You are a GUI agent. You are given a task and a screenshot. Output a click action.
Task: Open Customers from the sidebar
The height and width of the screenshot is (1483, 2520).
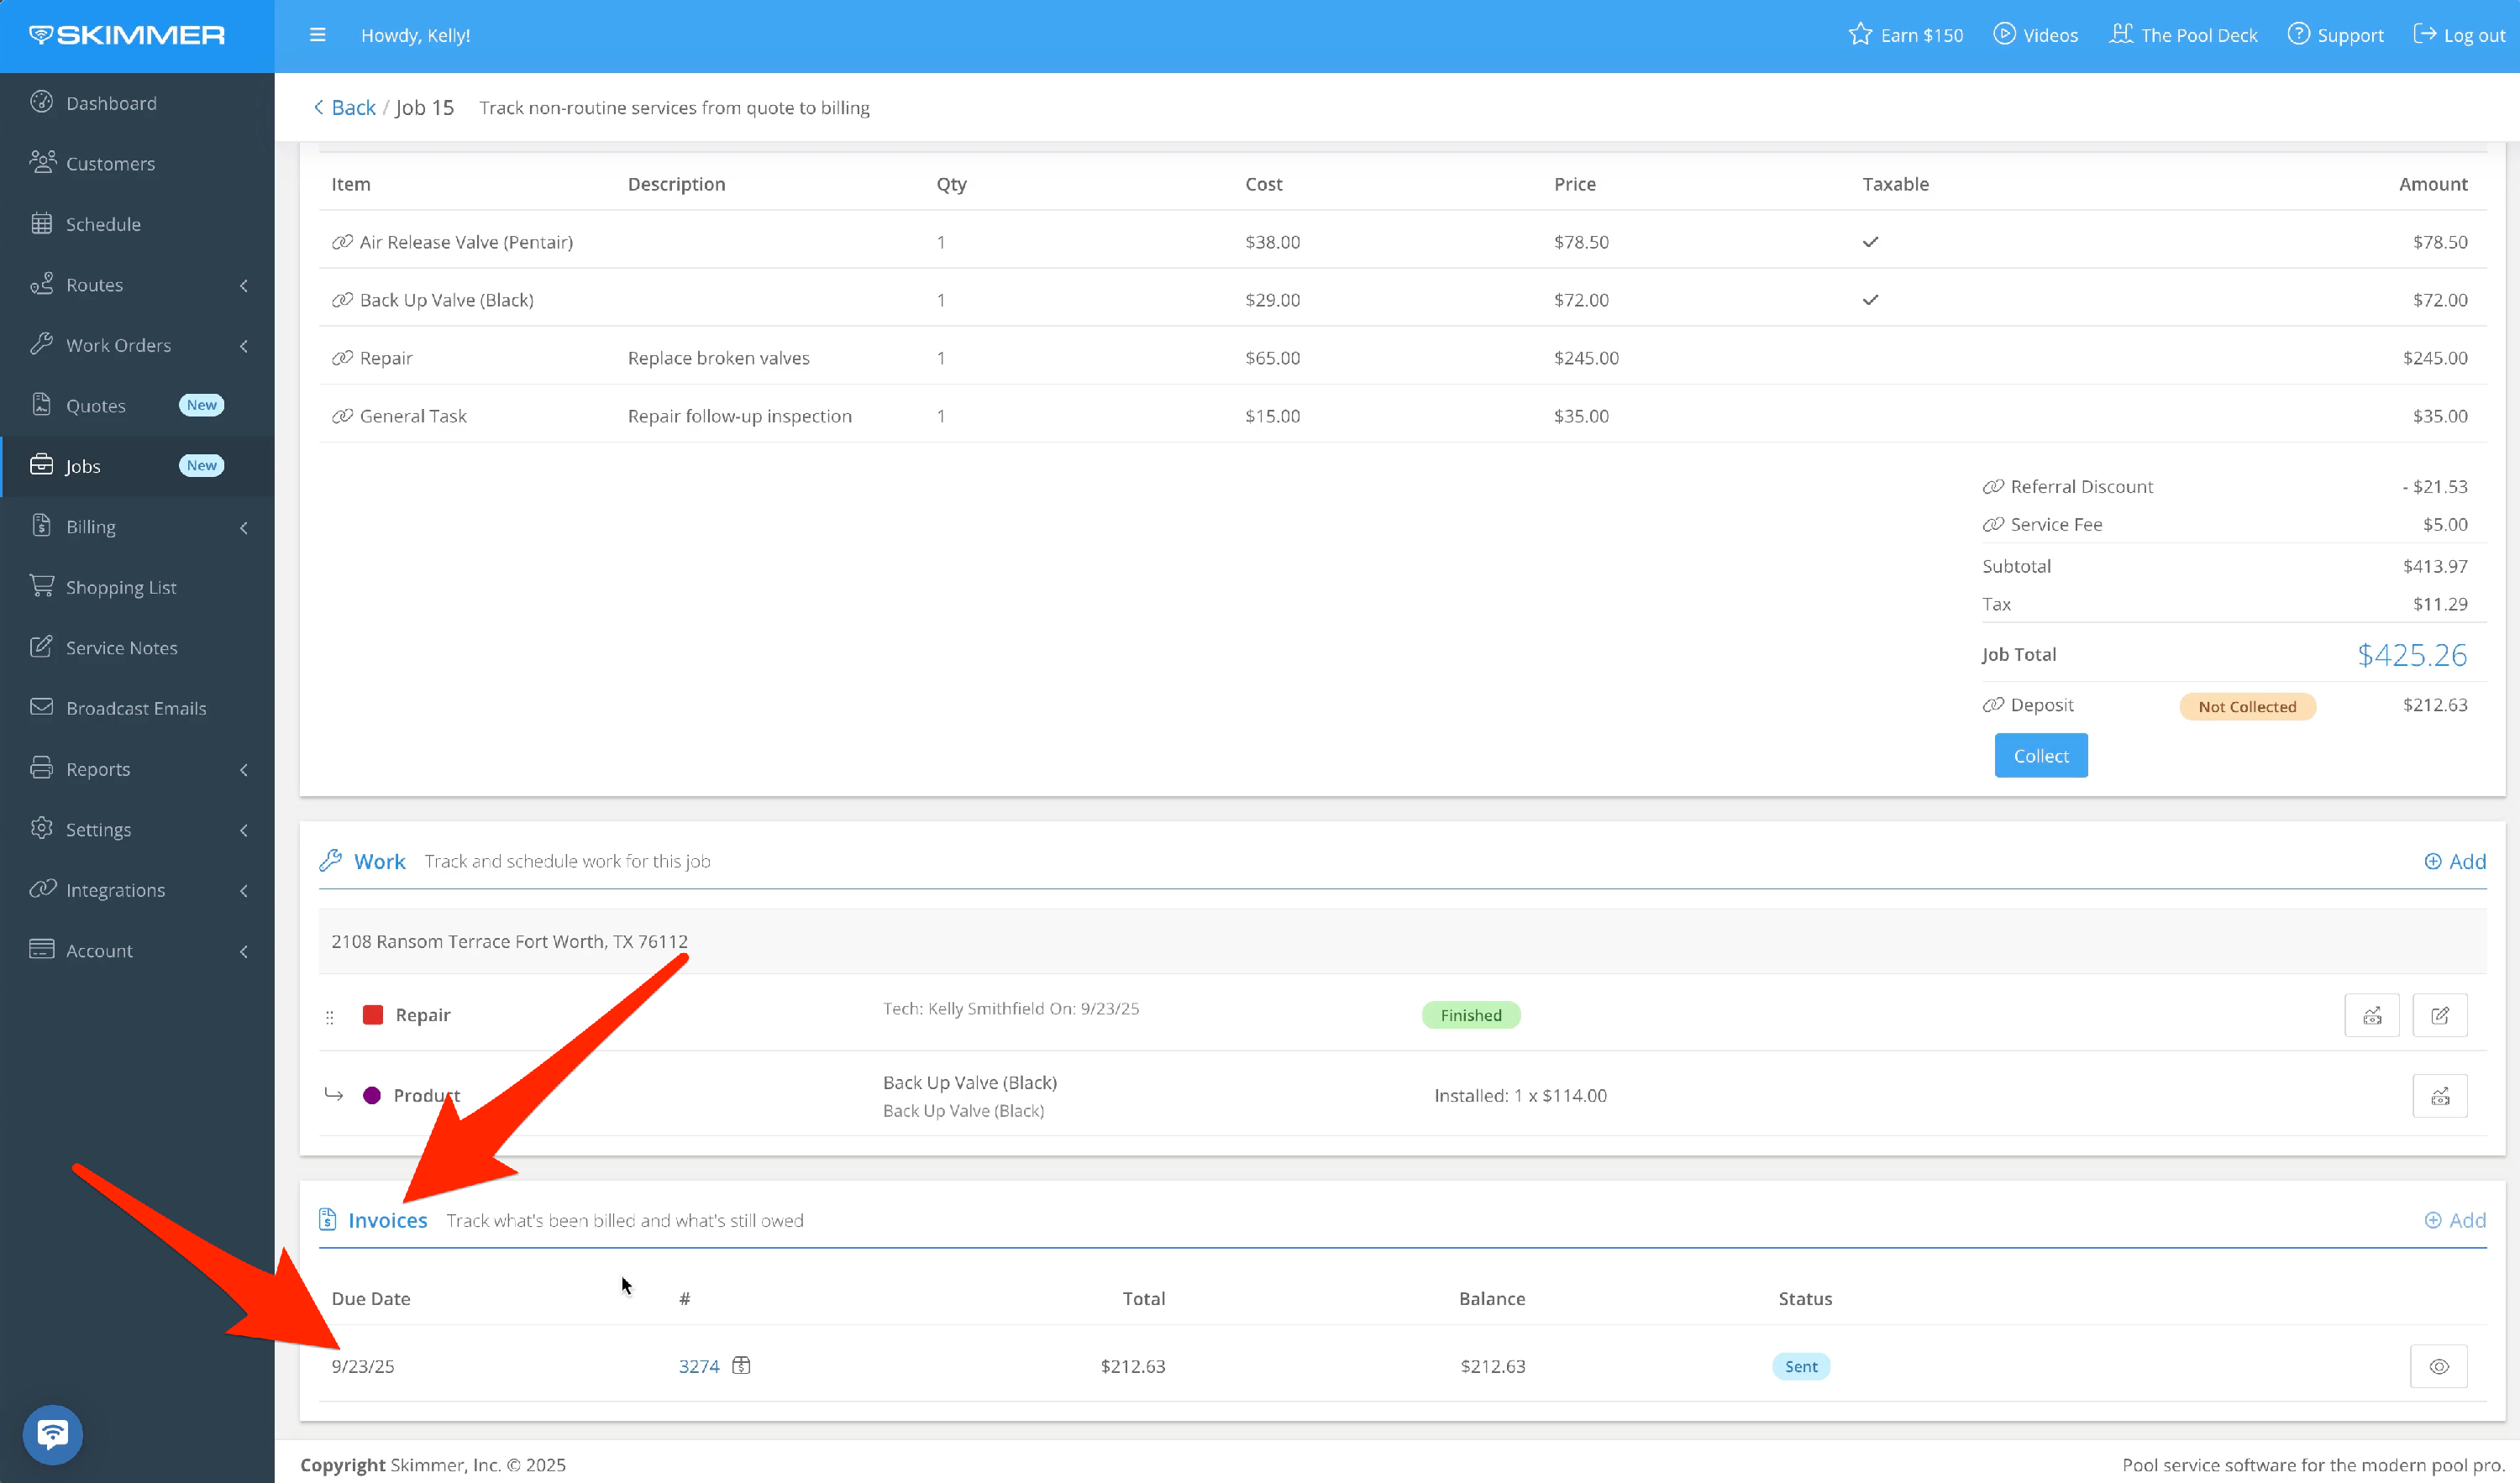click(110, 163)
